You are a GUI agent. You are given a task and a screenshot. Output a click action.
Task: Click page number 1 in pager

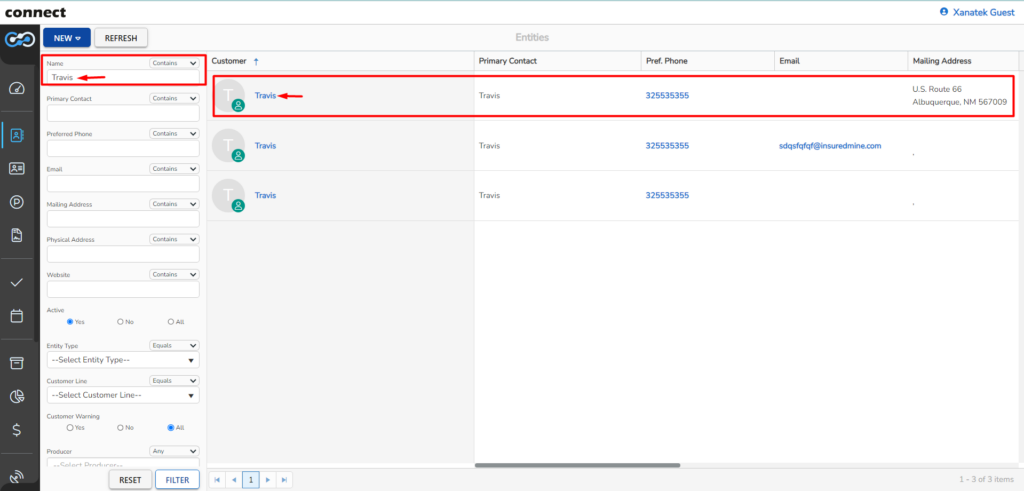tap(251, 480)
